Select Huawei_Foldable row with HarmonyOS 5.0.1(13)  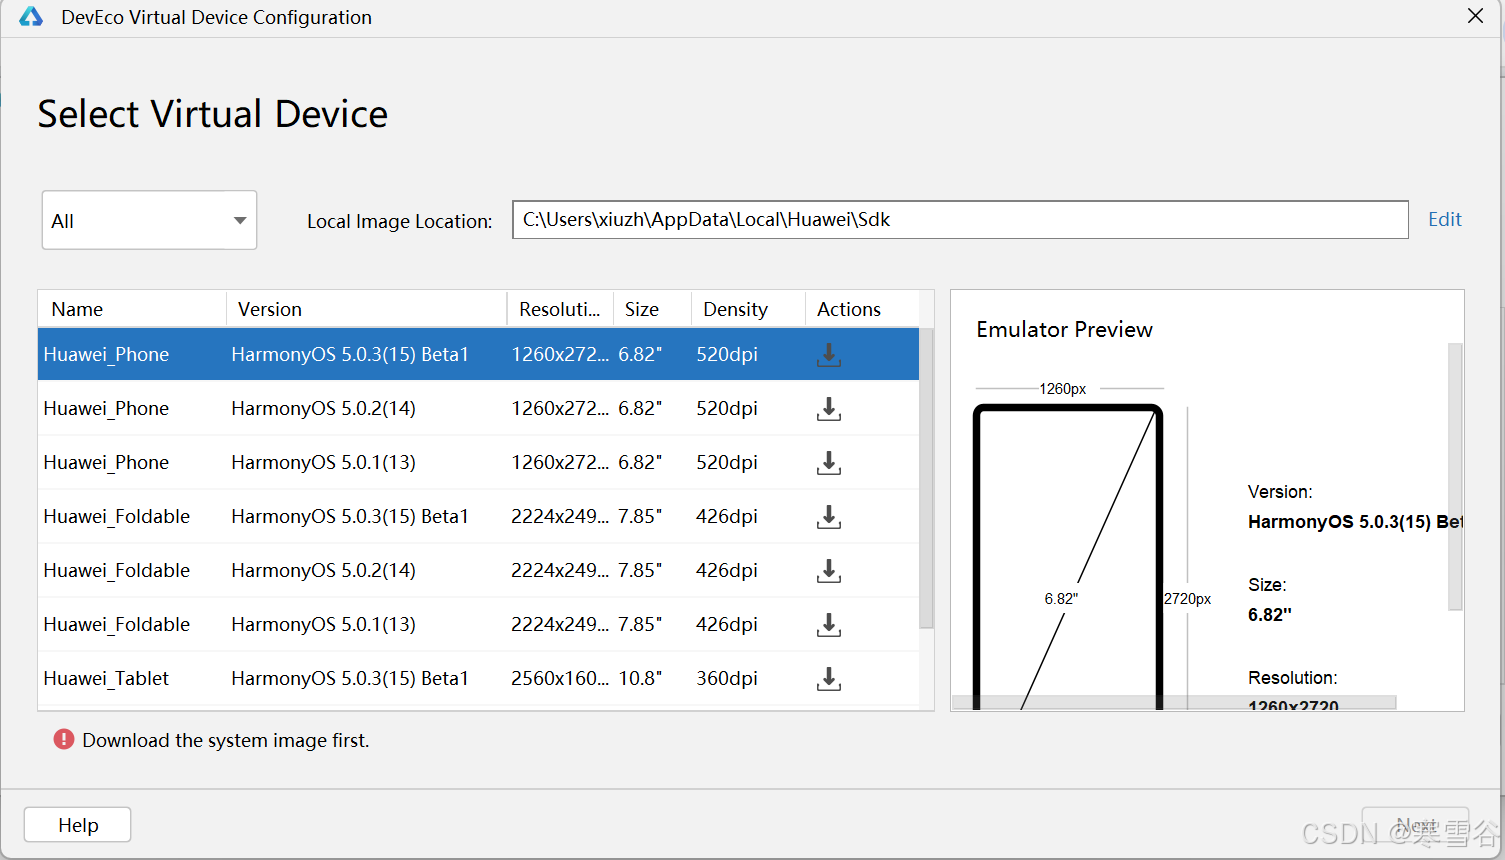[x=478, y=624]
